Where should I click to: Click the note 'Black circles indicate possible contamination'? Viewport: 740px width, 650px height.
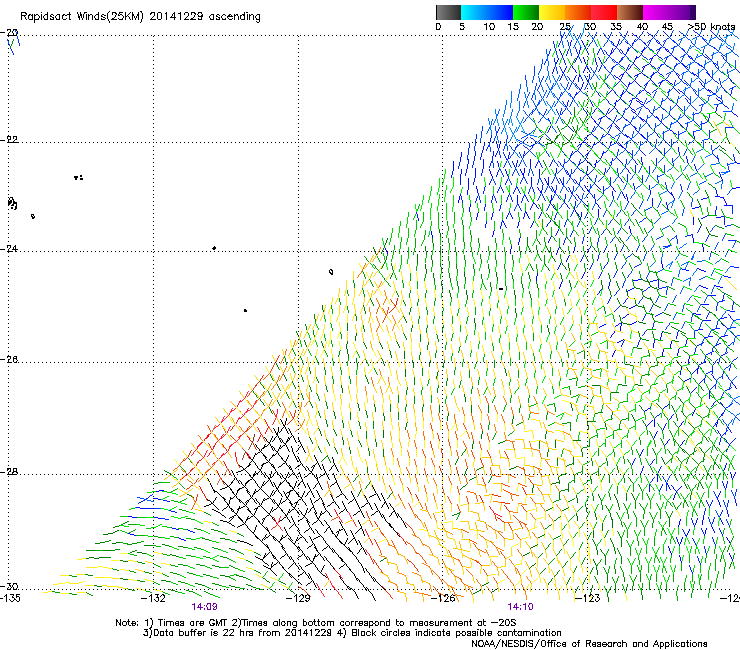456,633
